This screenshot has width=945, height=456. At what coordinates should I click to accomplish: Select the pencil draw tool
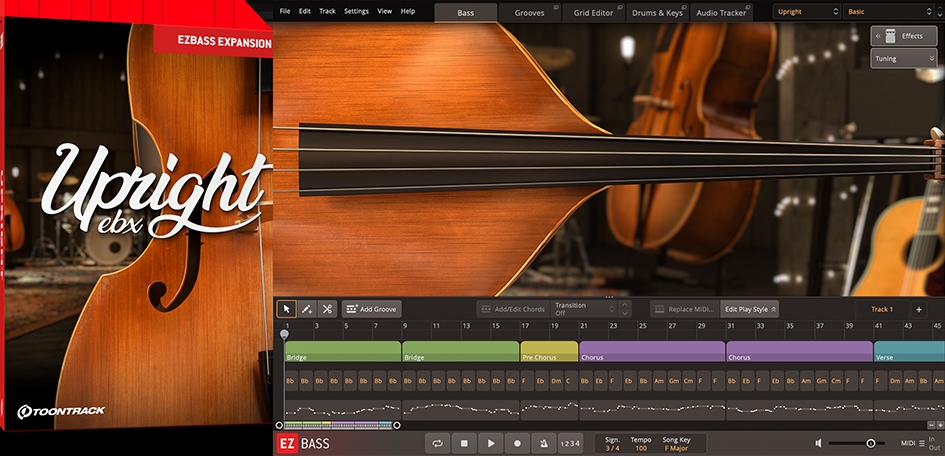coord(307,309)
